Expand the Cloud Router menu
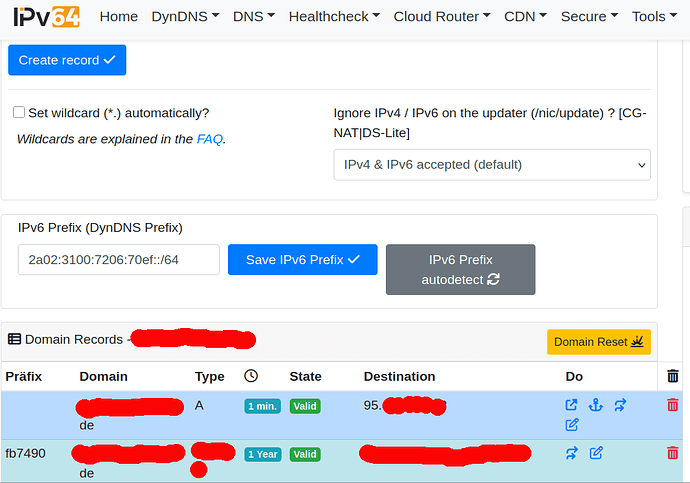The height and width of the screenshot is (483, 690). point(441,17)
